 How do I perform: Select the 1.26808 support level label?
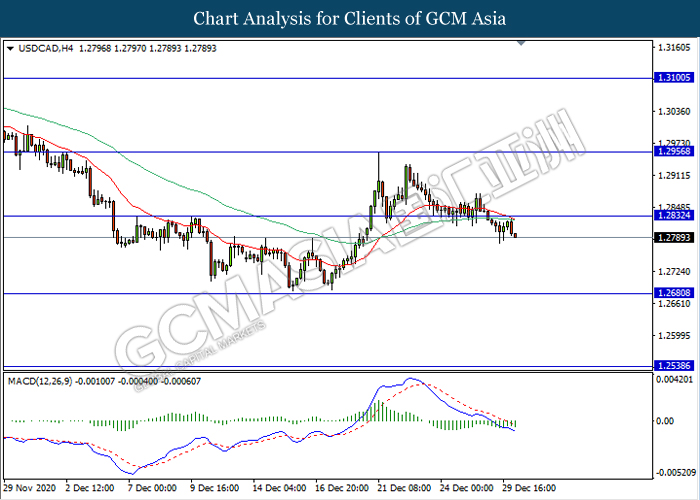(x=674, y=293)
